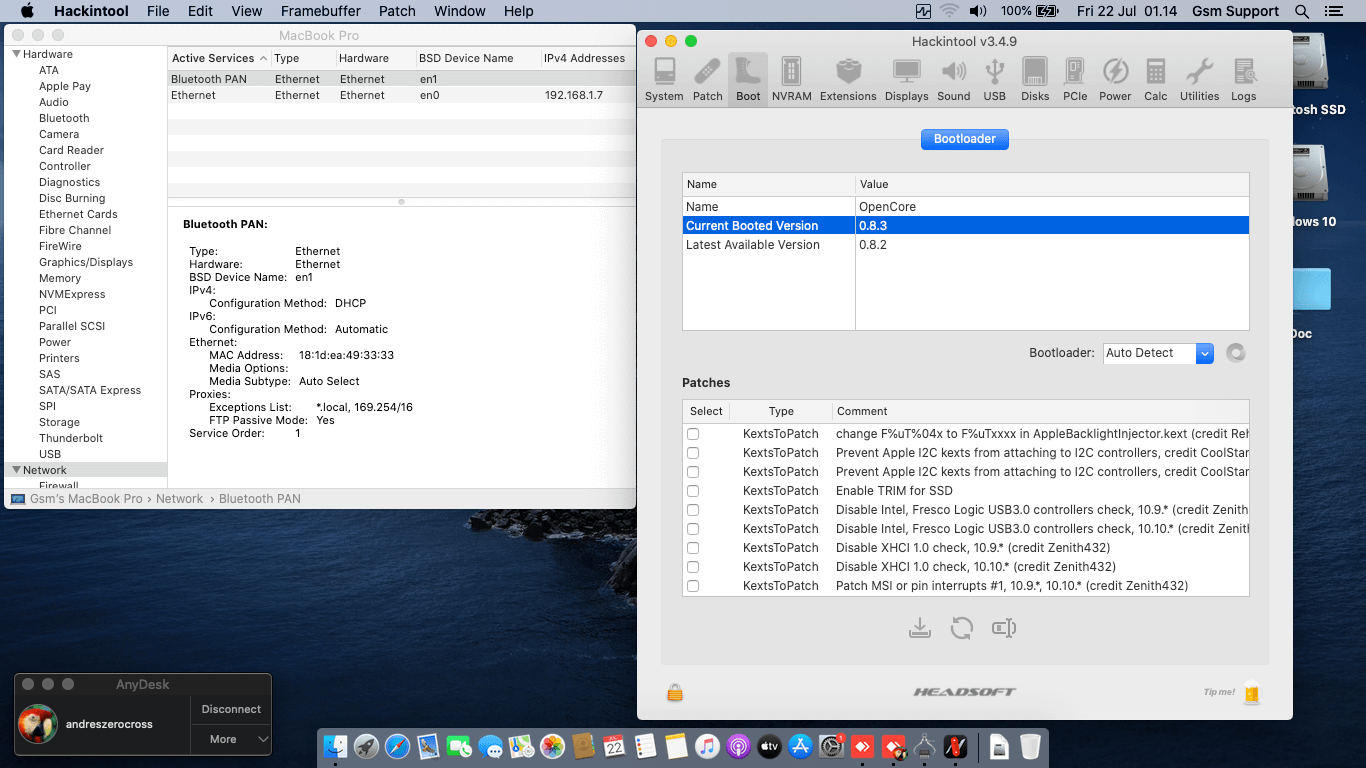The height and width of the screenshot is (768, 1366).
Task: Open the Framebuffer menu in menu bar
Action: click(321, 11)
